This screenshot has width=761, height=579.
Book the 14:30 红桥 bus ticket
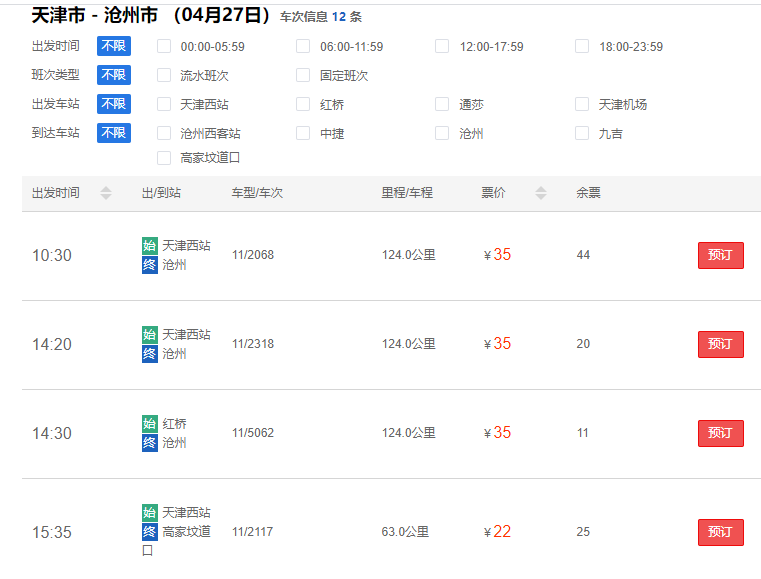click(x=720, y=433)
